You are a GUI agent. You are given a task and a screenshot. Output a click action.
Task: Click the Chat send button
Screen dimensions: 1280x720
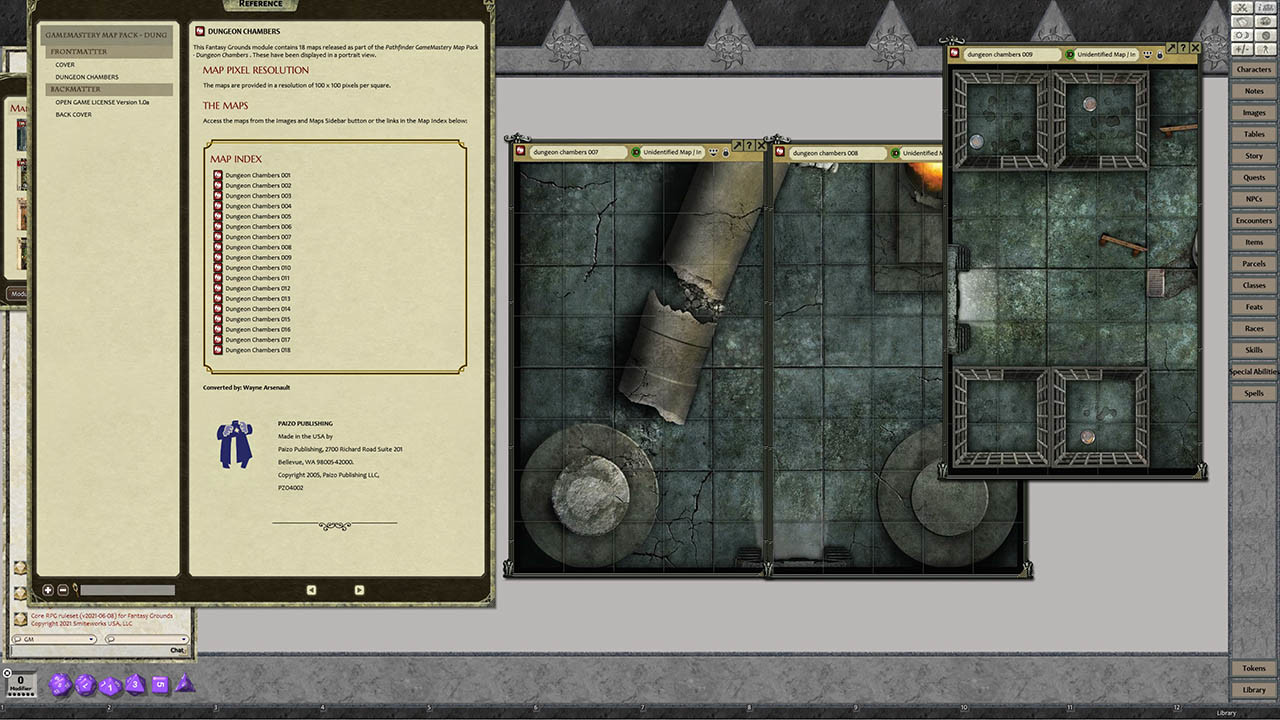[176, 649]
